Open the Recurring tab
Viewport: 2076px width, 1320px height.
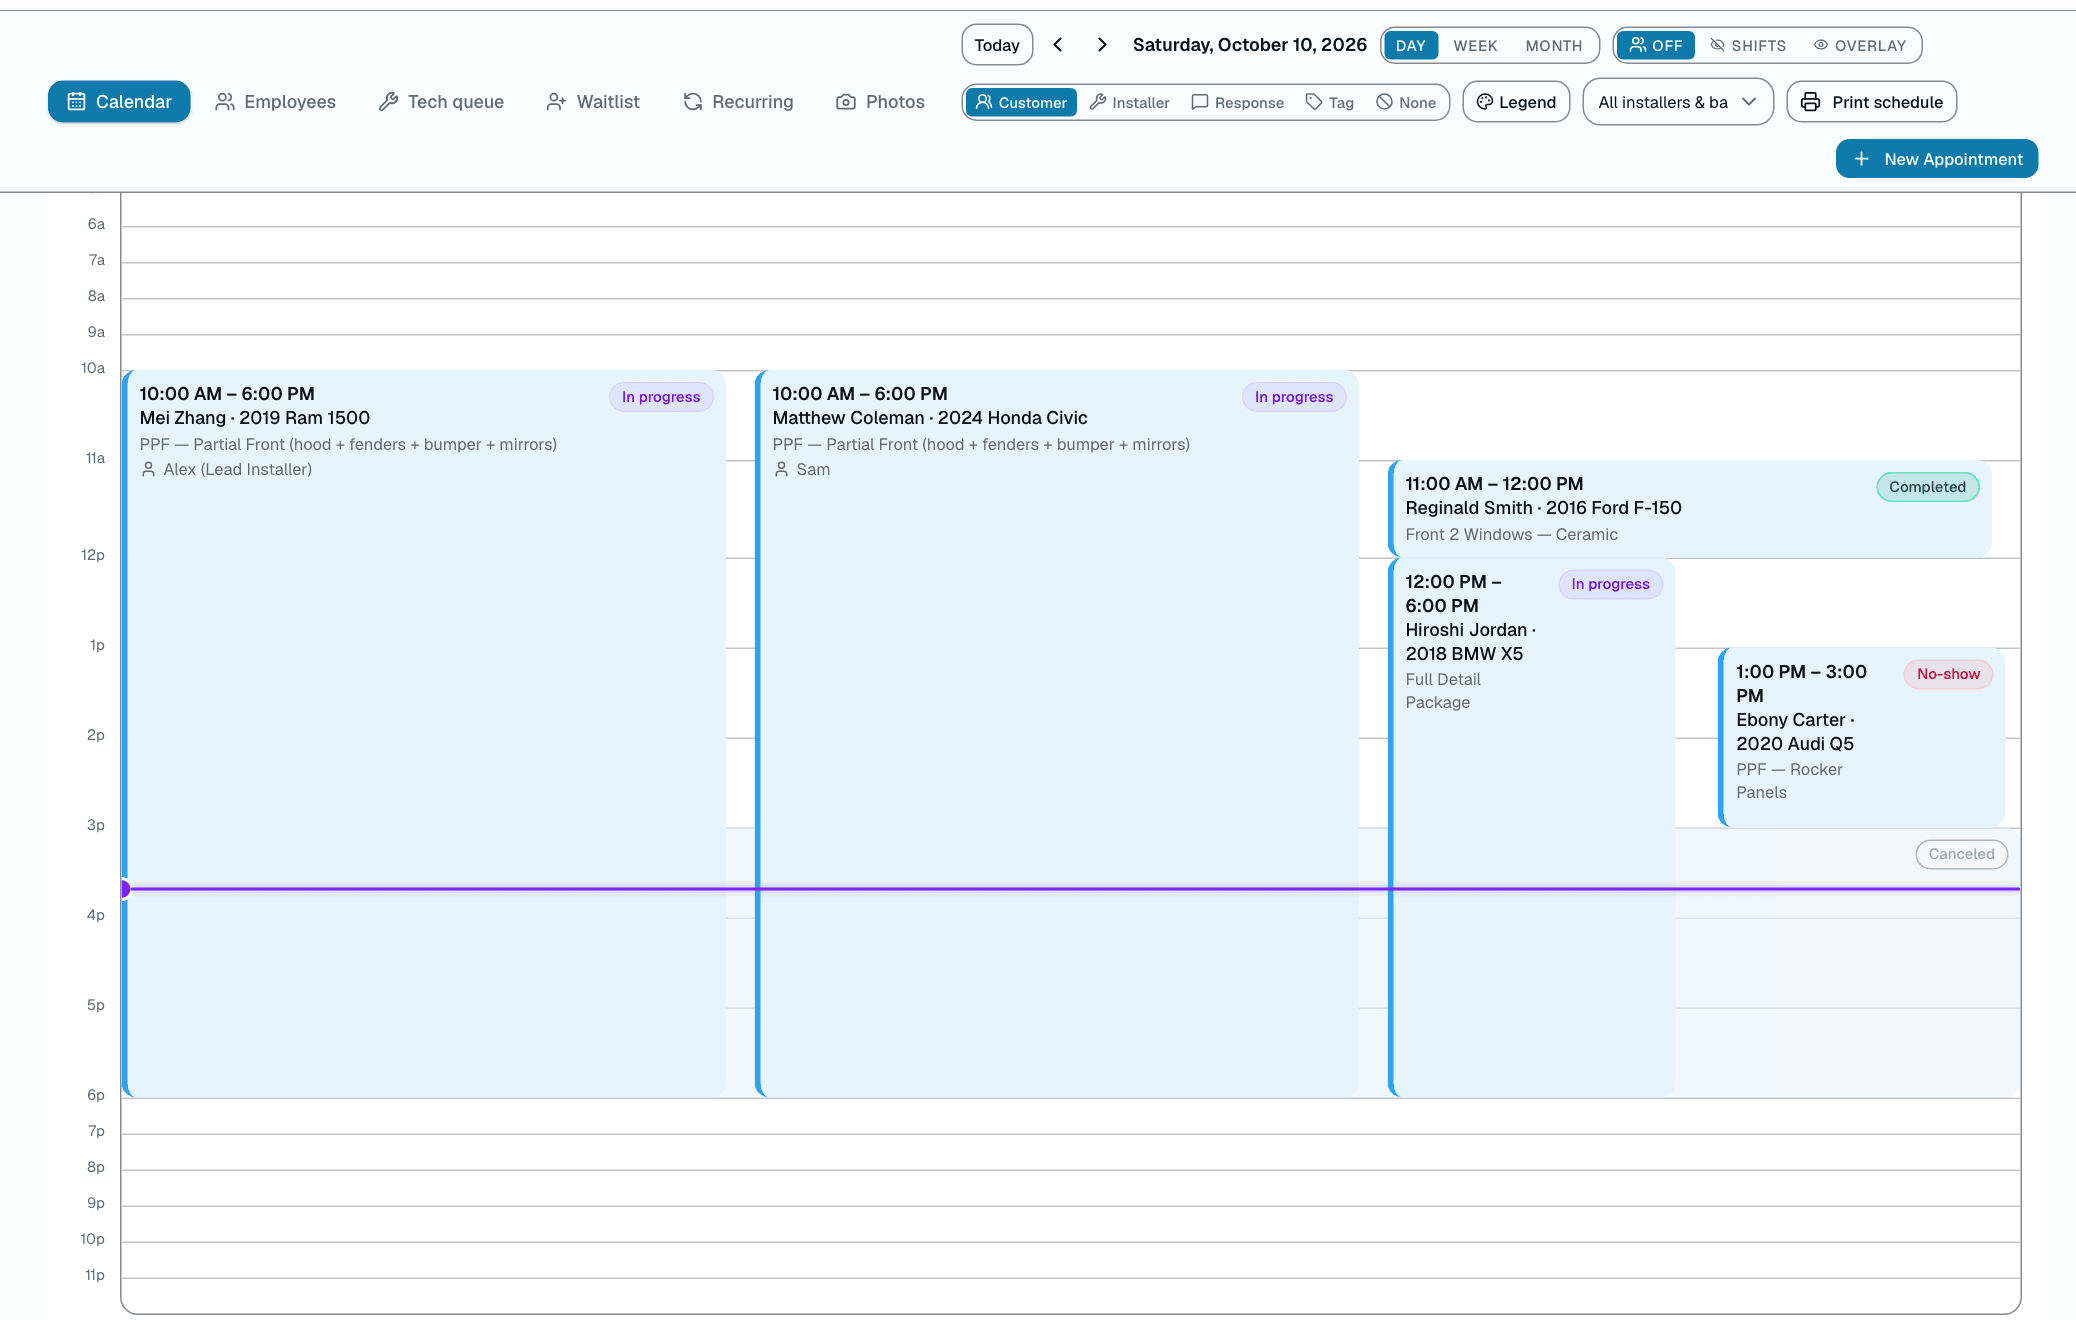click(x=738, y=102)
